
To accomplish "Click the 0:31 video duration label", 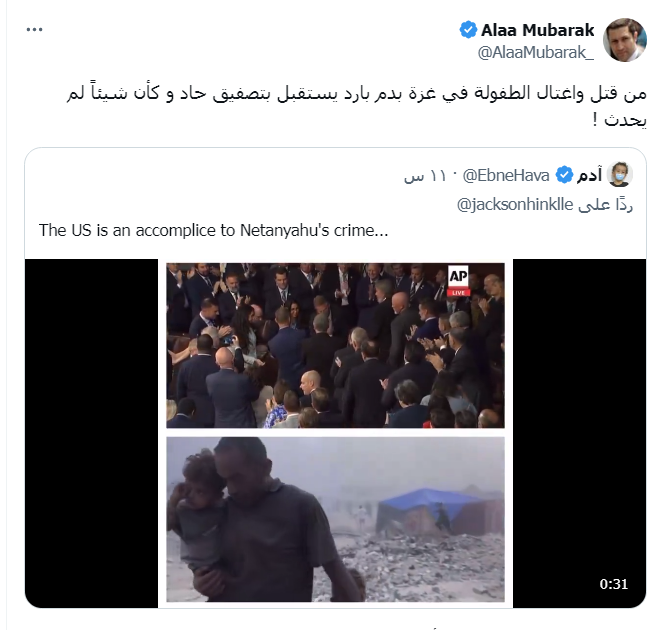I will (x=614, y=584).
